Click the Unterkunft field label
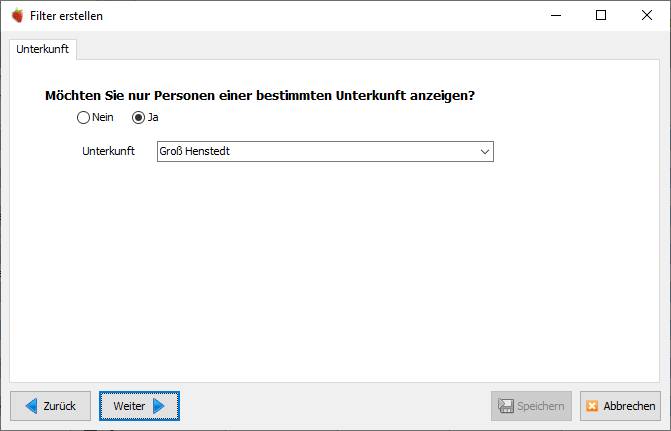The width and height of the screenshot is (671, 431). [x=108, y=151]
